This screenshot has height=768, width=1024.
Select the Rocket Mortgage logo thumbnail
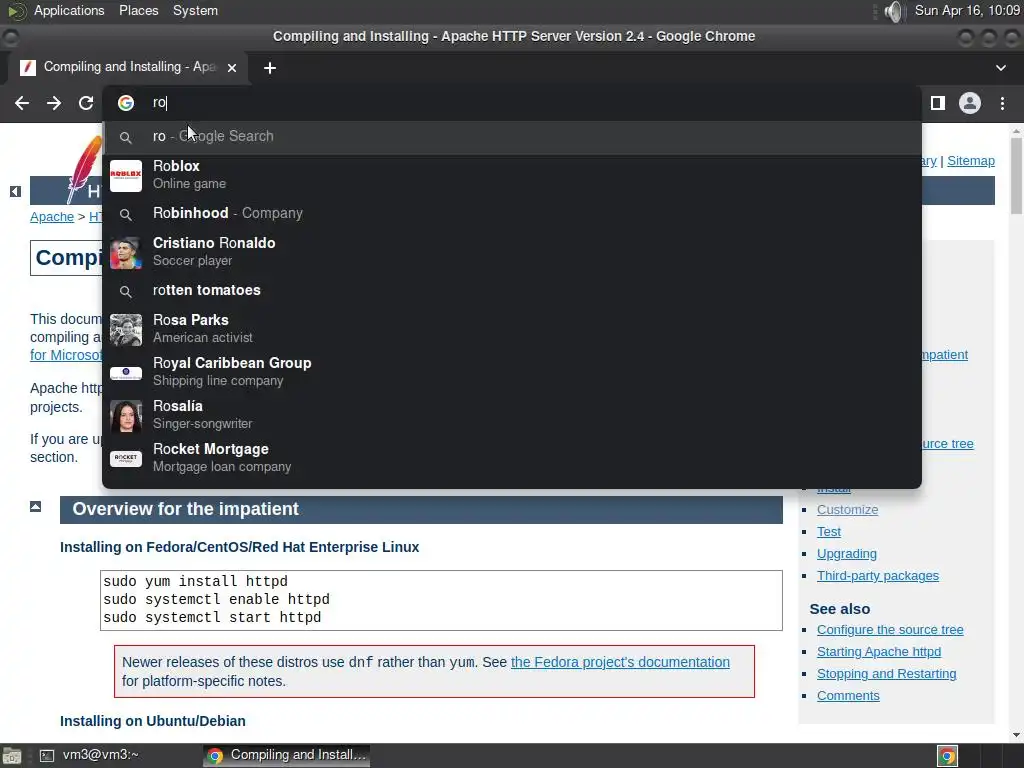126,458
